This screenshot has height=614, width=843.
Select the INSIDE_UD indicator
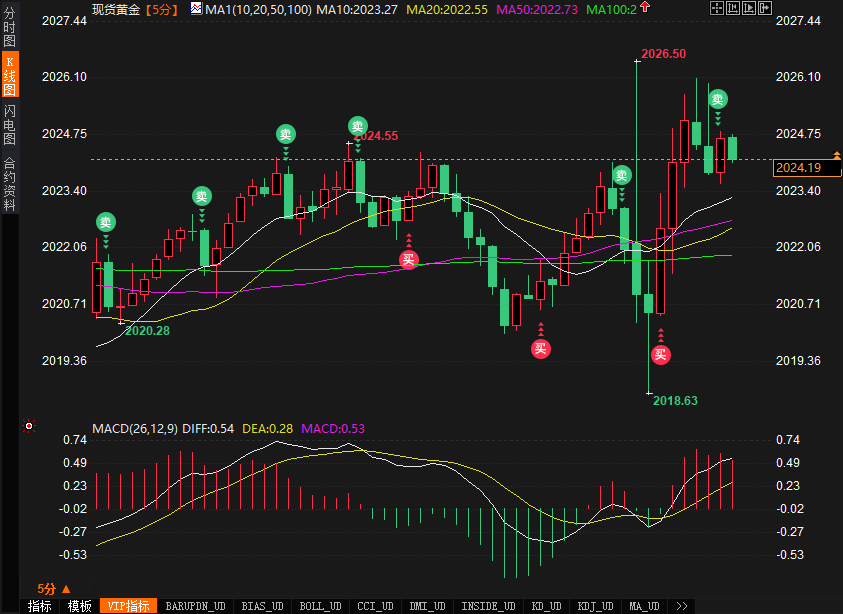[x=488, y=606]
